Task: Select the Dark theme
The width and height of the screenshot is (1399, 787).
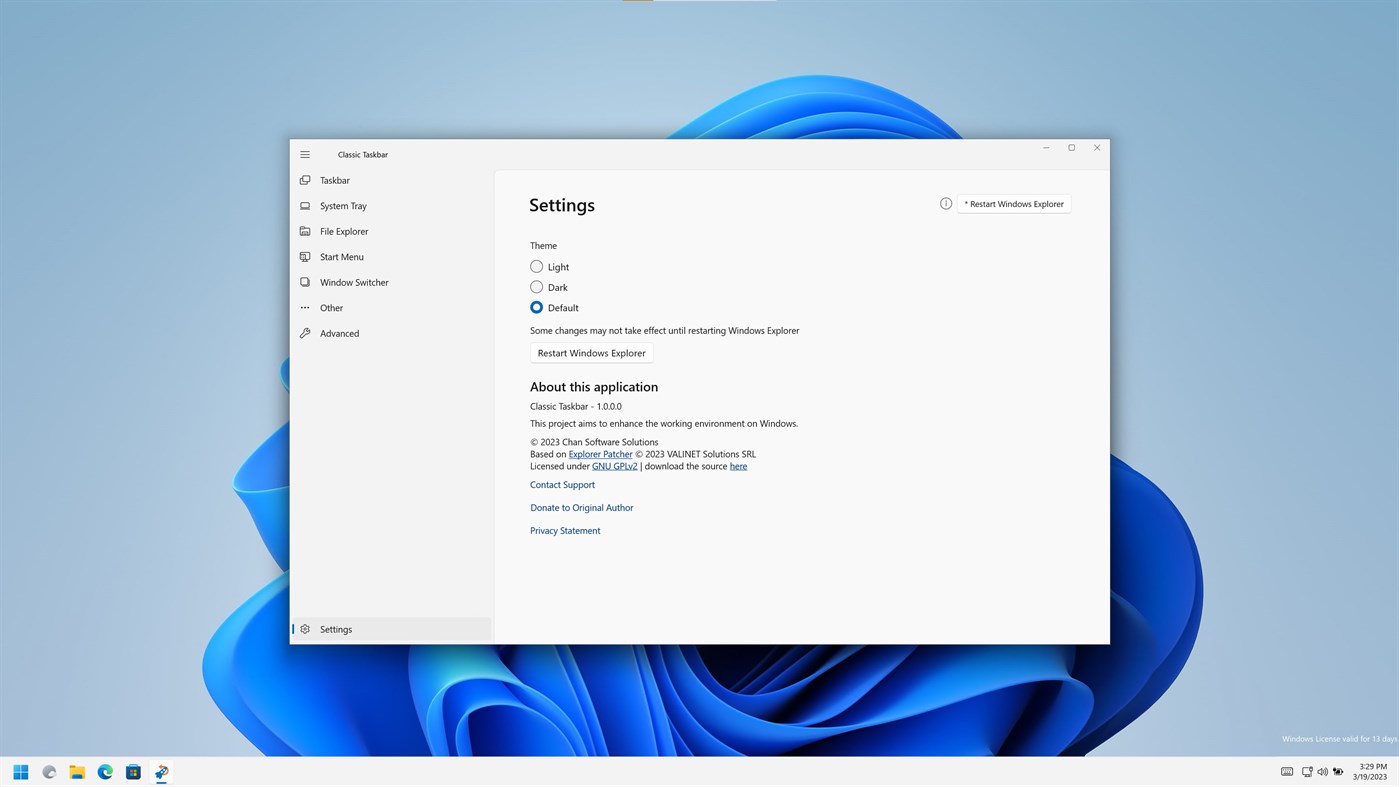Action: [536, 287]
